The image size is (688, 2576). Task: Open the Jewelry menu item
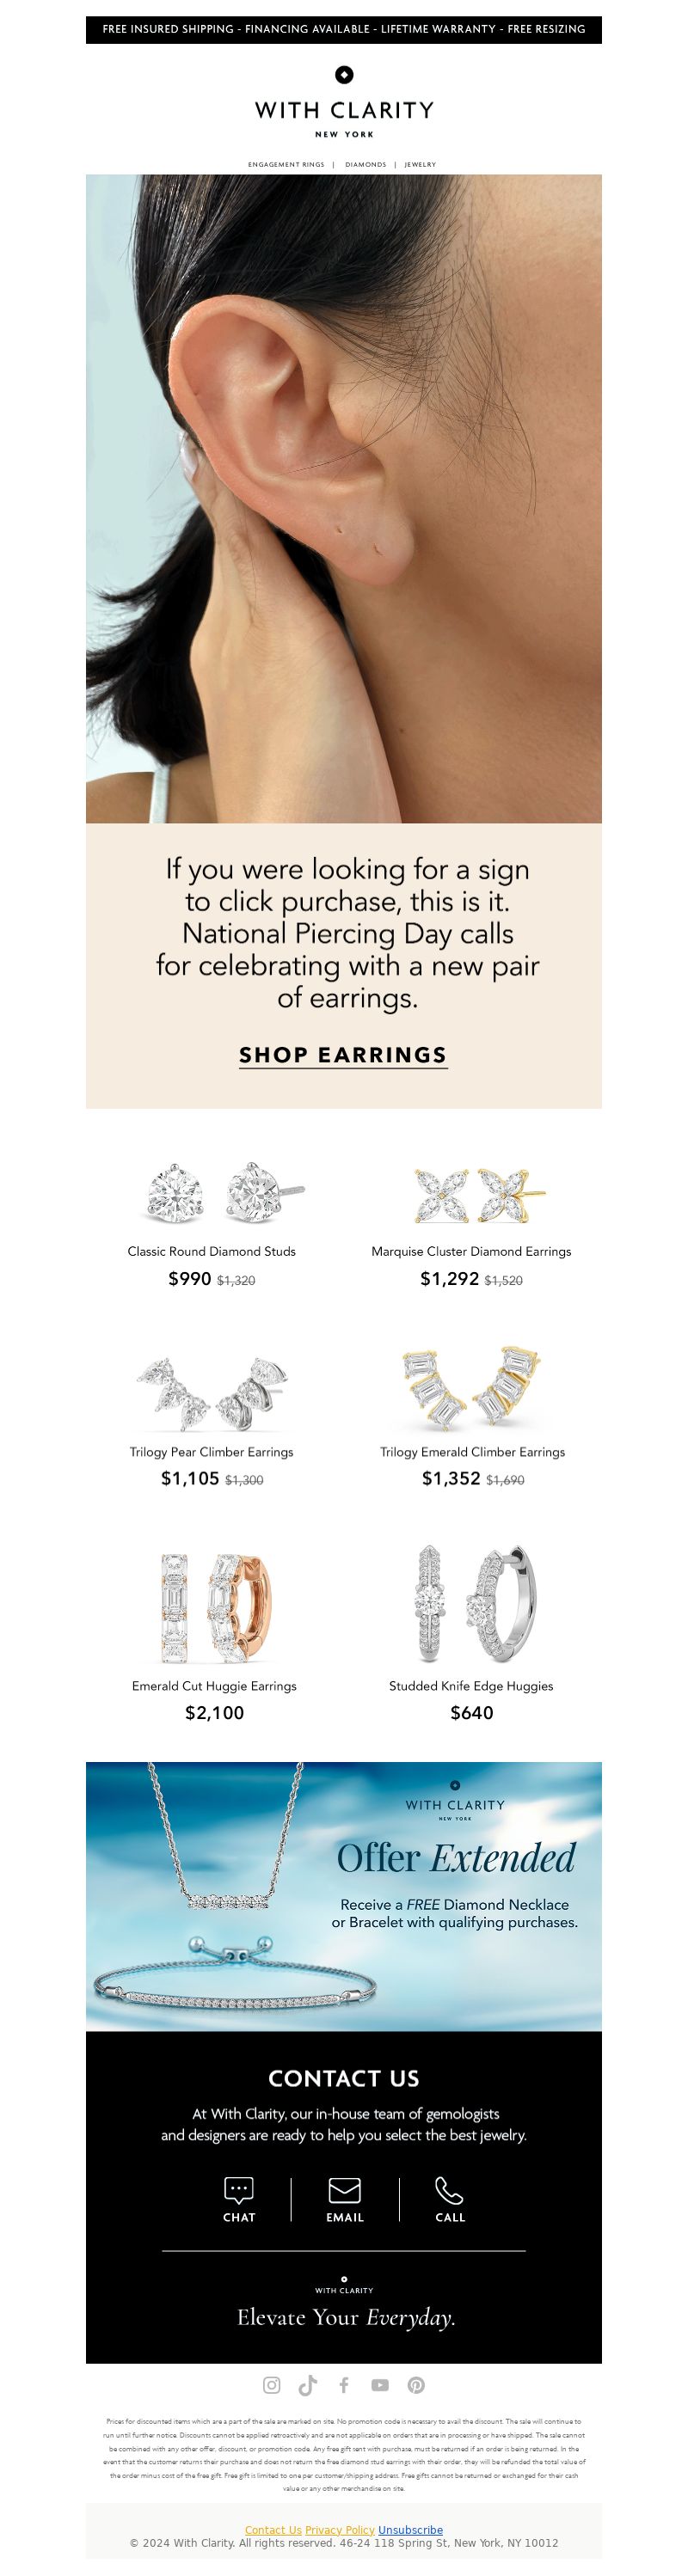click(420, 164)
